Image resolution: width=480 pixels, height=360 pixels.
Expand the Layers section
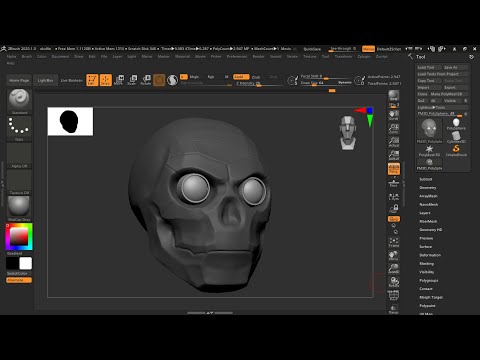coord(425,213)
